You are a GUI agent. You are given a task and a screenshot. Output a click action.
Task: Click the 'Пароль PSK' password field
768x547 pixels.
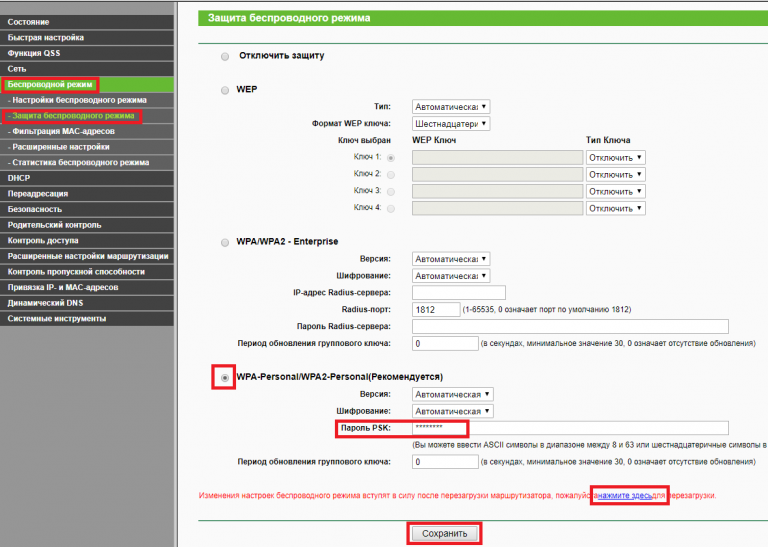tap(568, 428)
